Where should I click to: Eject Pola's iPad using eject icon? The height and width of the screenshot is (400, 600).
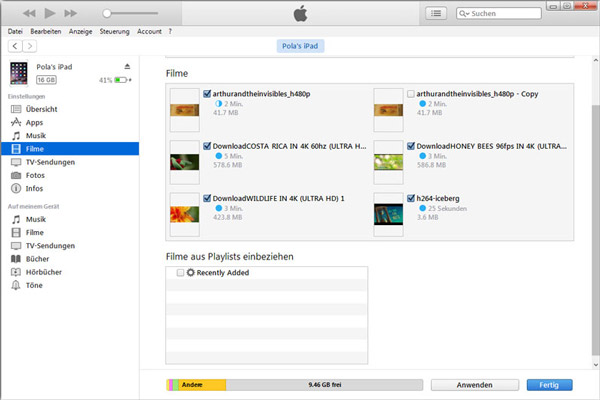127,66
